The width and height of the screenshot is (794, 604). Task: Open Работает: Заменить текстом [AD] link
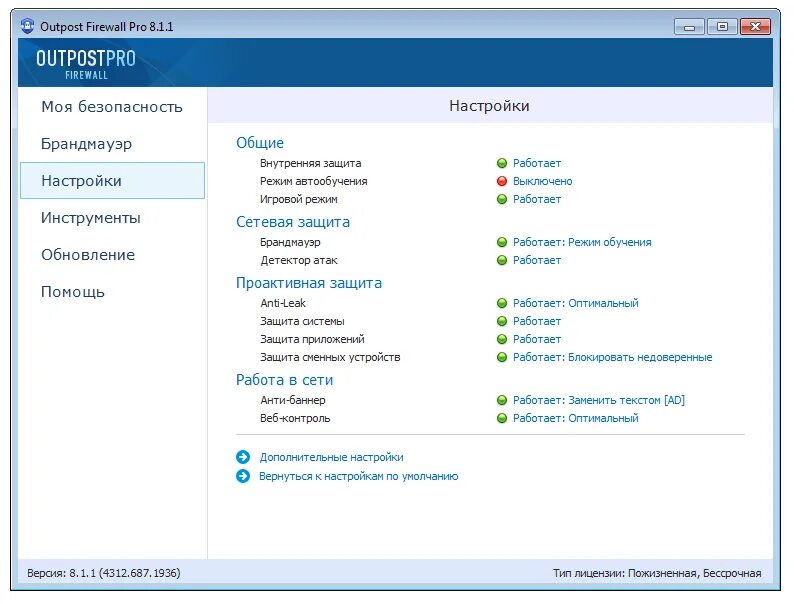pos(599,400)
